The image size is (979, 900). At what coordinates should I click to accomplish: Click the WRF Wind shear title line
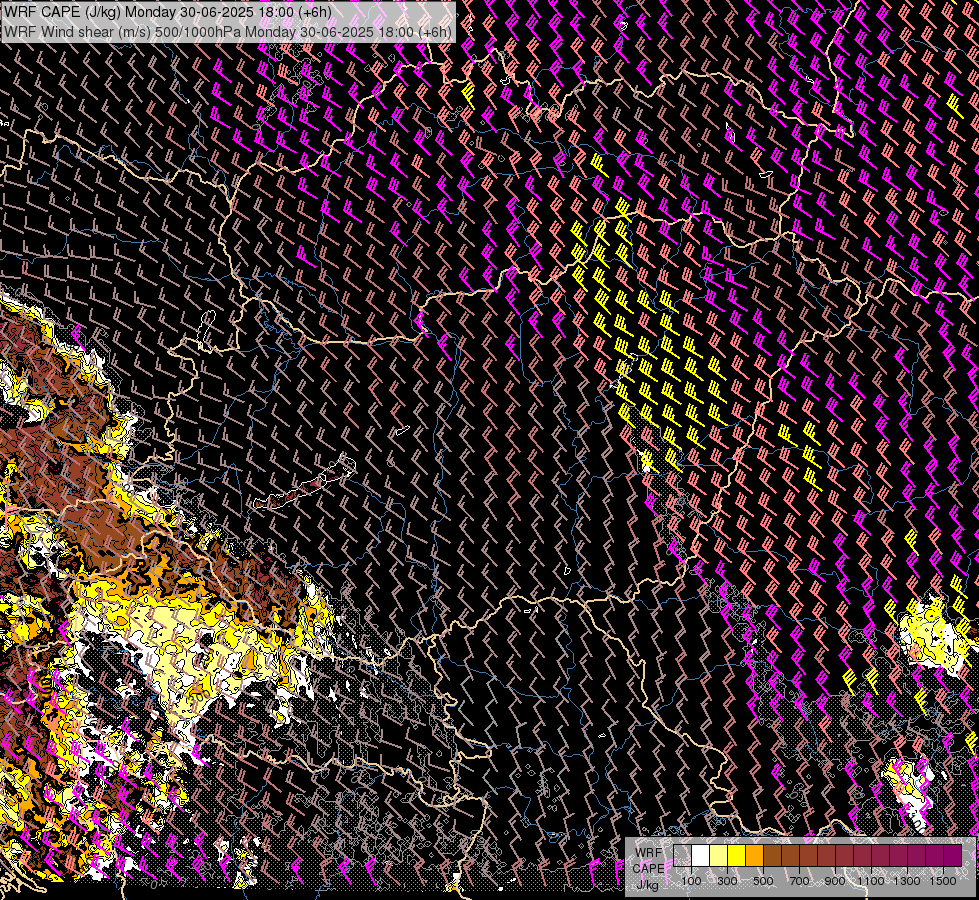(227, 32)
